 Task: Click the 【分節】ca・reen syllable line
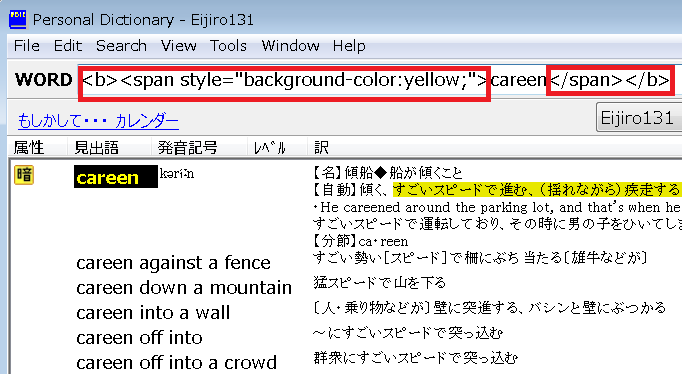tap(360, 241)
